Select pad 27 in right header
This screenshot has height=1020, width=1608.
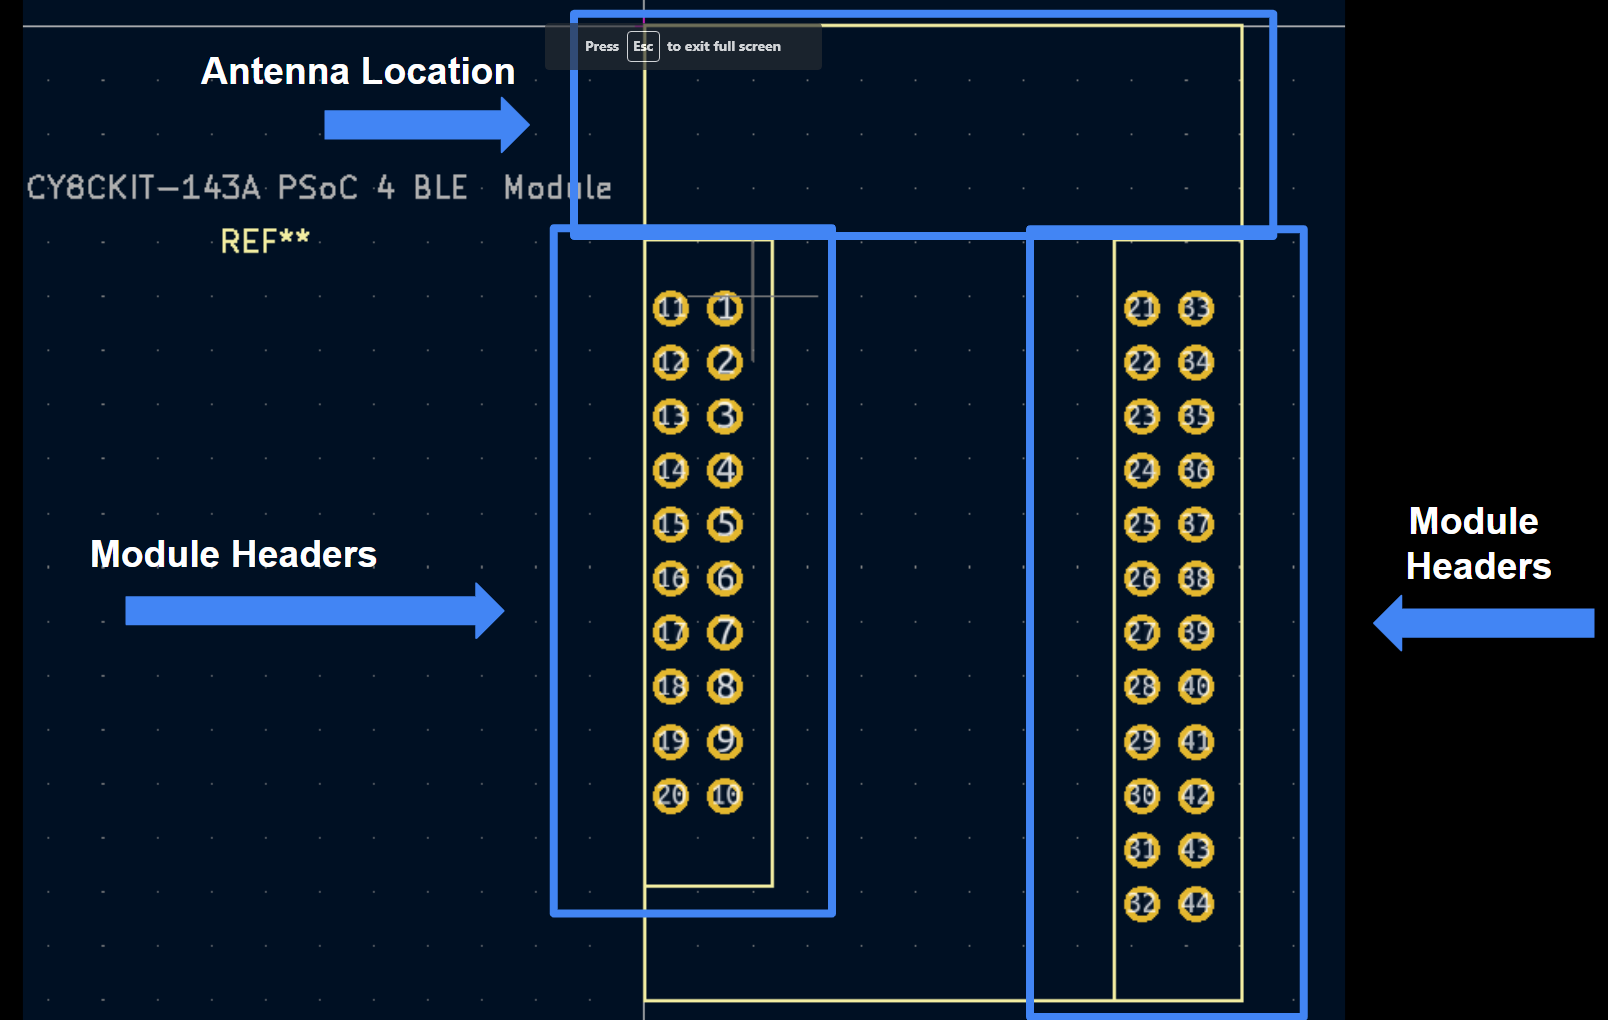(x=1142, y=632)
